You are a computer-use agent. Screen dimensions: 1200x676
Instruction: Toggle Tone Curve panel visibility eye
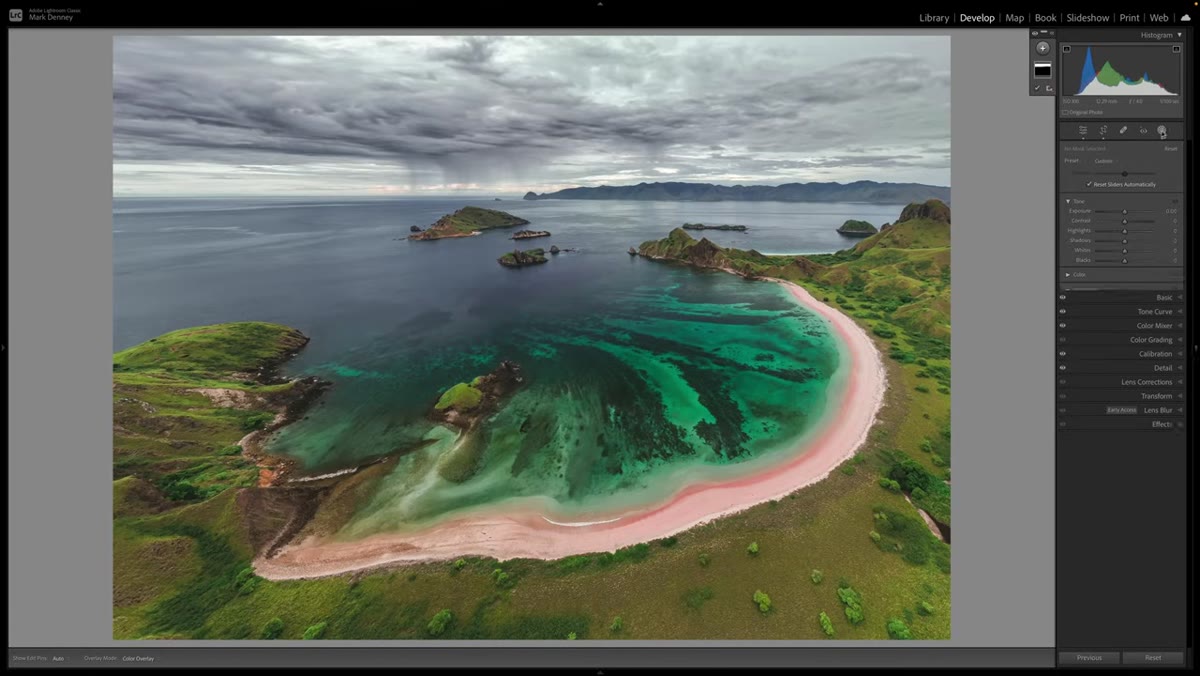(1063, 311)
